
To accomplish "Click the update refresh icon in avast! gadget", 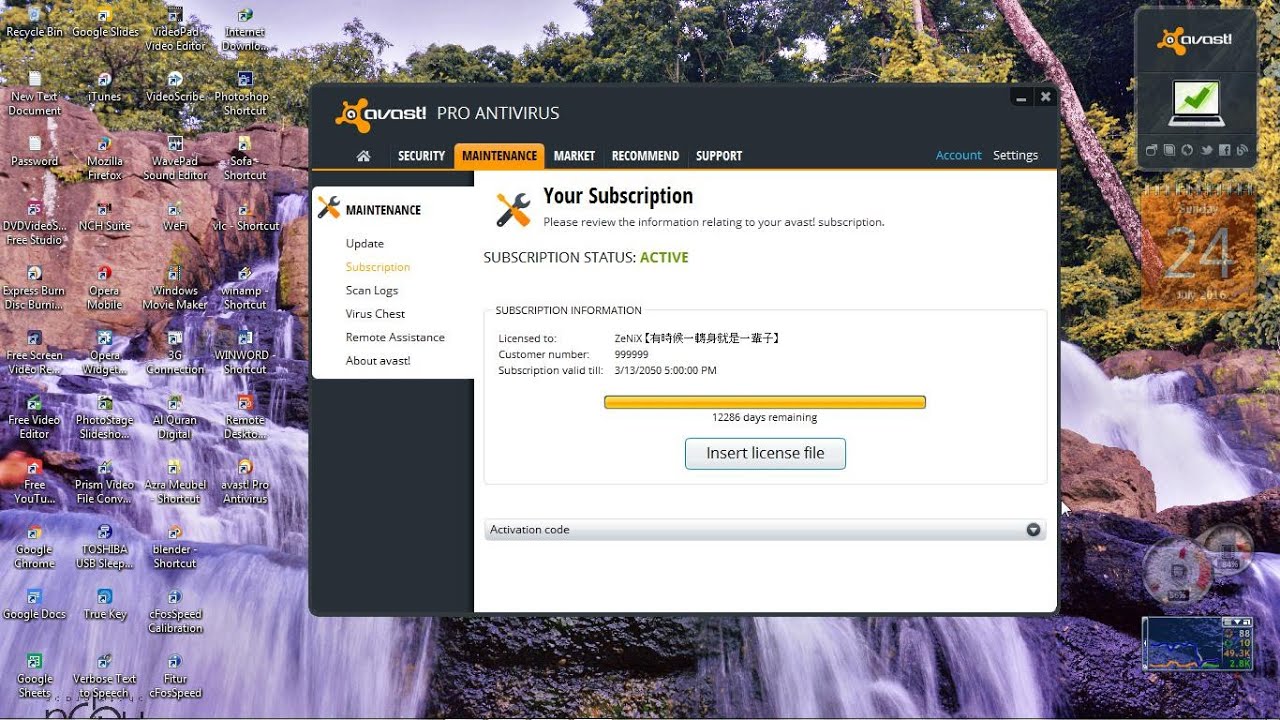I will 1187,150.
